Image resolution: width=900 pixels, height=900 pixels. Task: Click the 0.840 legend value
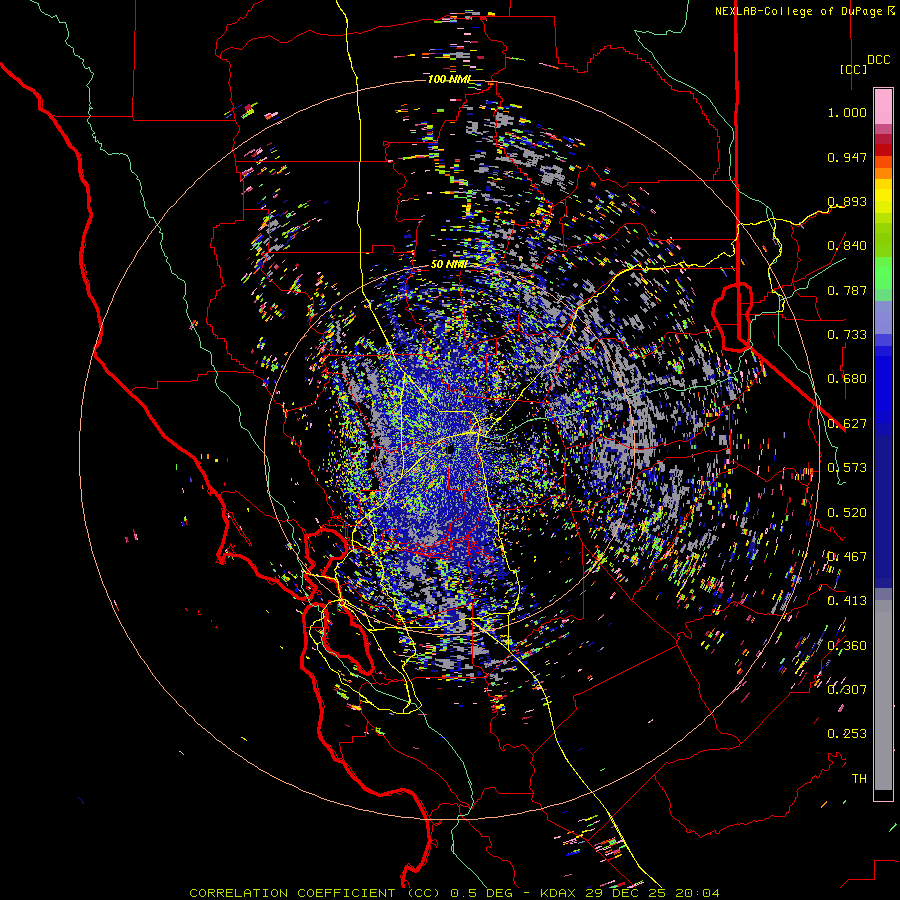click(x=847, y=246)
